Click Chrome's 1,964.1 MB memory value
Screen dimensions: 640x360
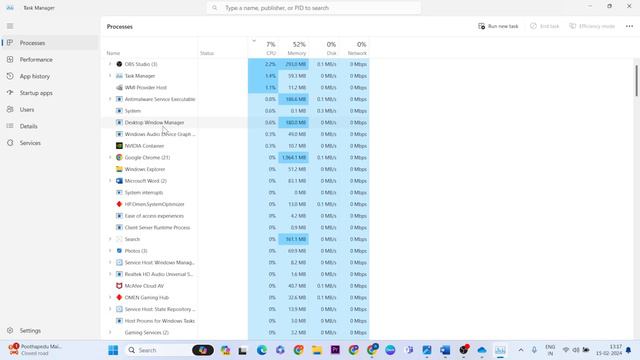[x=294, y=158]
